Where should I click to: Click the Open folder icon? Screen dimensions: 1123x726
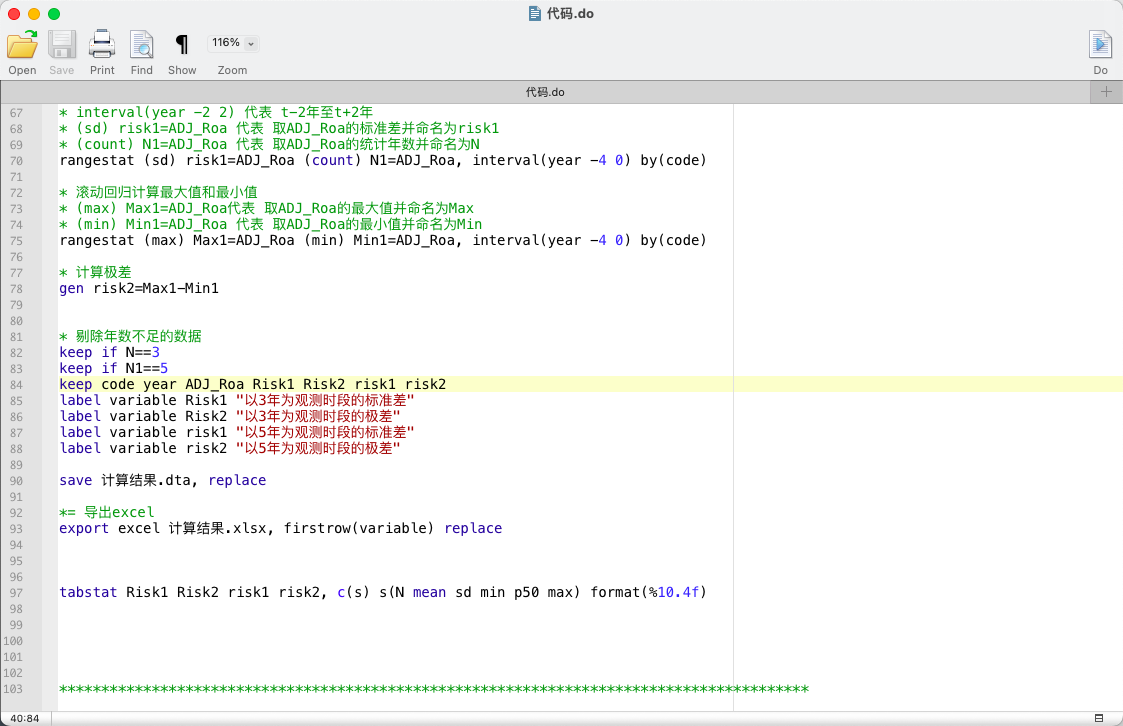[22, 44]
